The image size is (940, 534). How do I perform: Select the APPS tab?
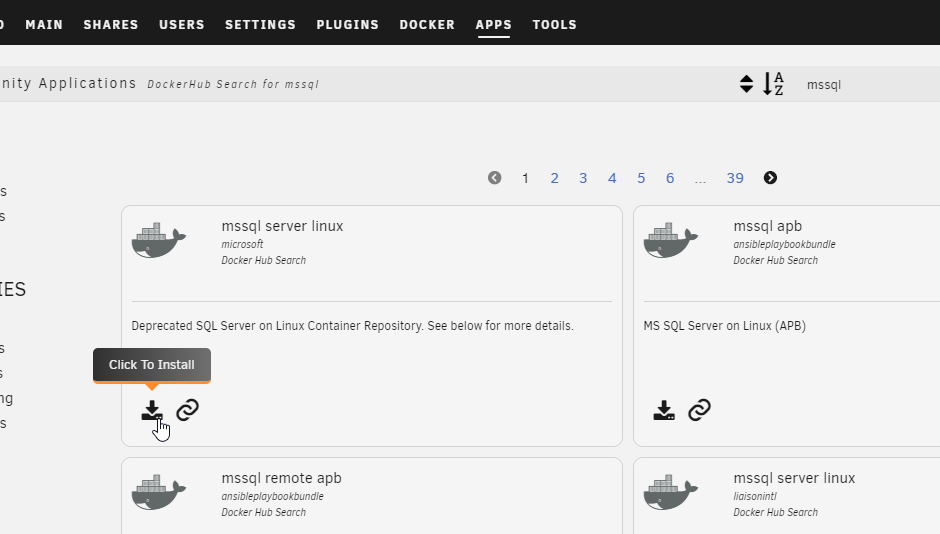(493, 25)
